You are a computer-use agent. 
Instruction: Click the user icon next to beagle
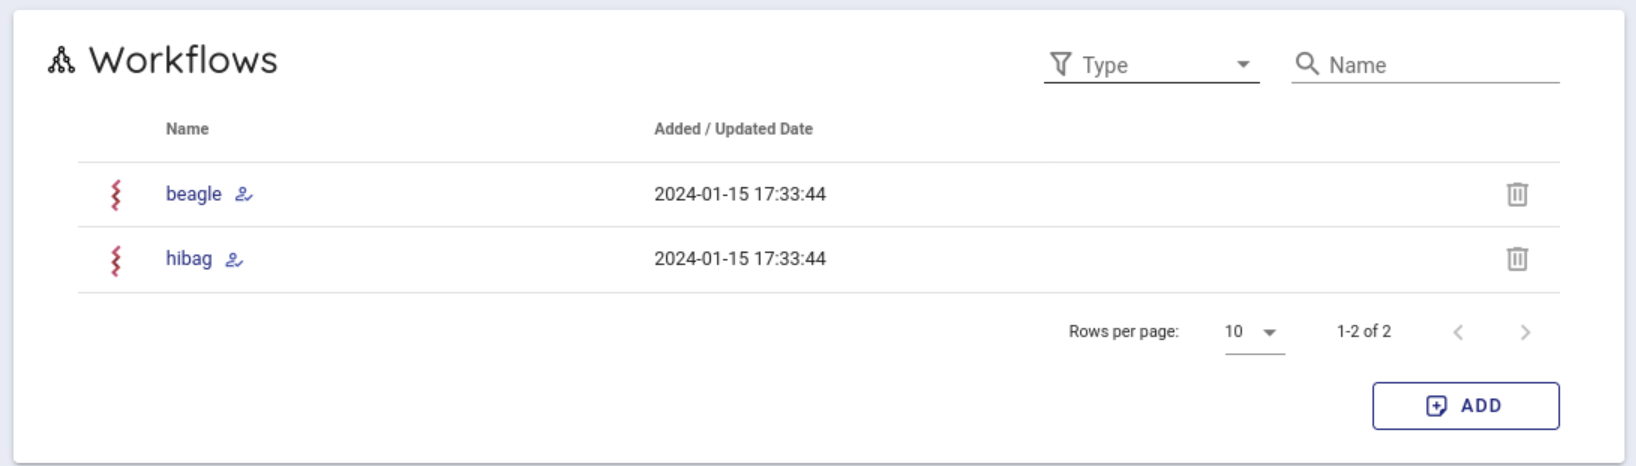[244, 195]
